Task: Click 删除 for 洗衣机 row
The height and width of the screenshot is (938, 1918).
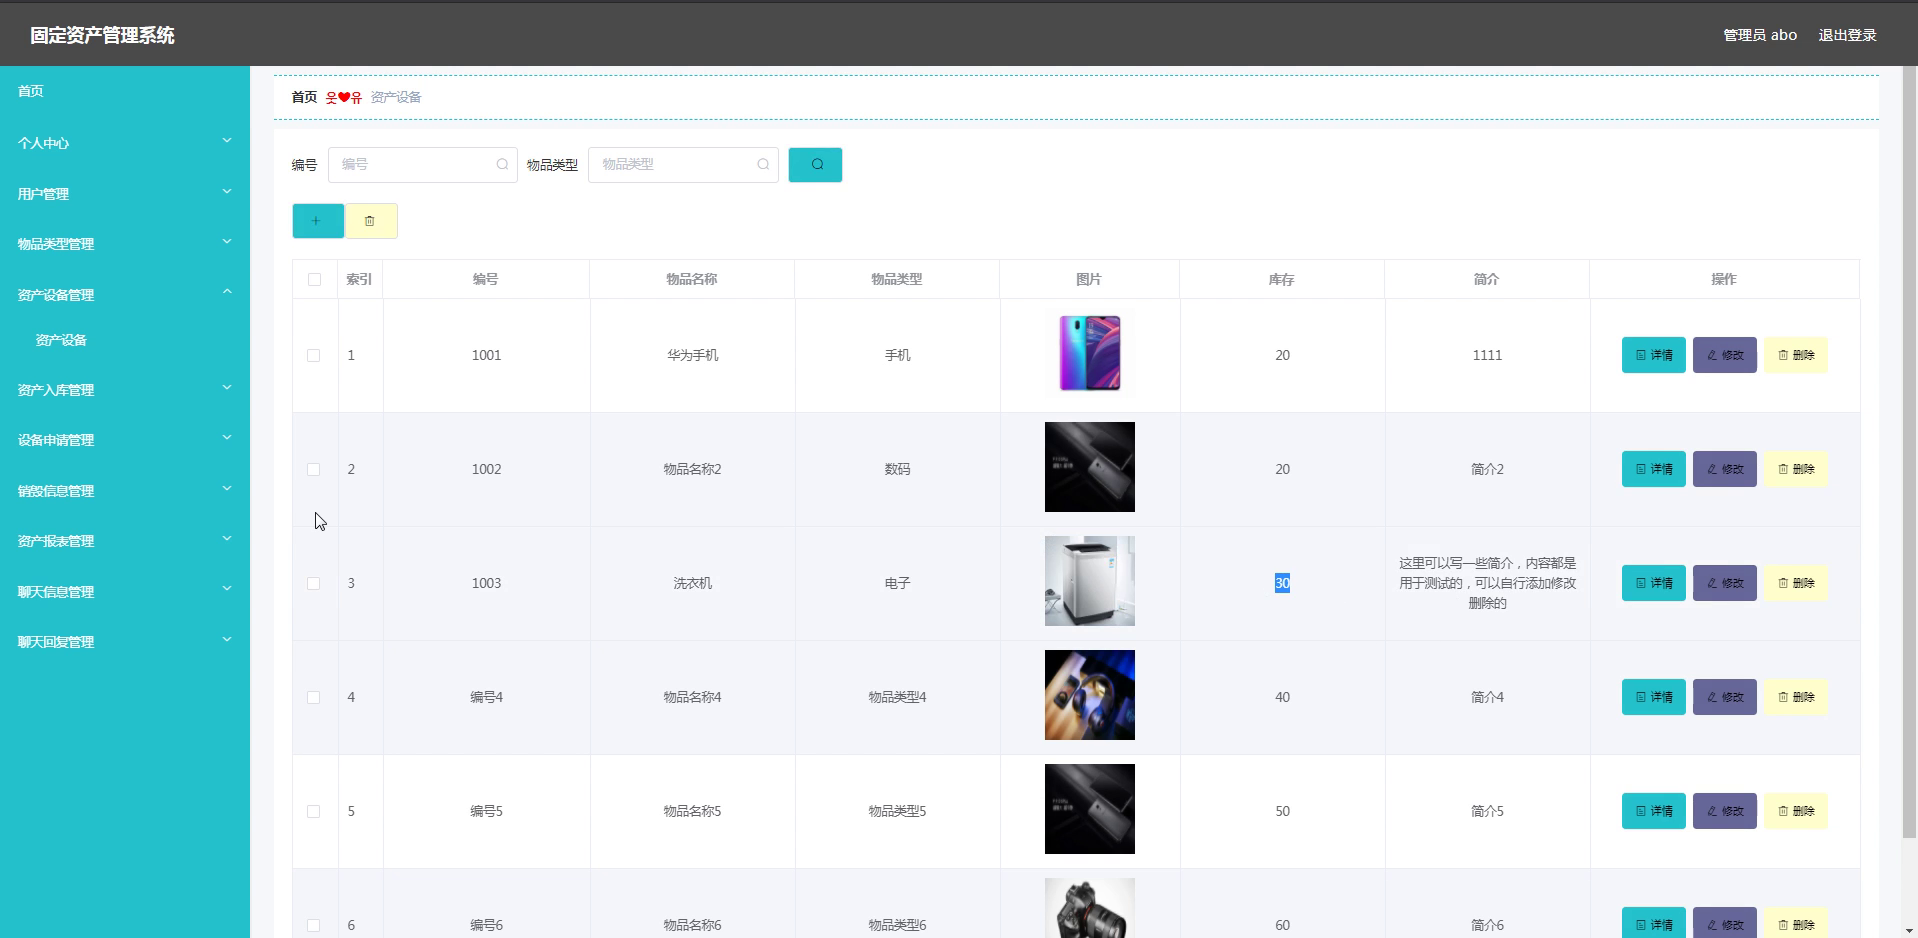Action: pyautogui.click(x=1795, y=583)
